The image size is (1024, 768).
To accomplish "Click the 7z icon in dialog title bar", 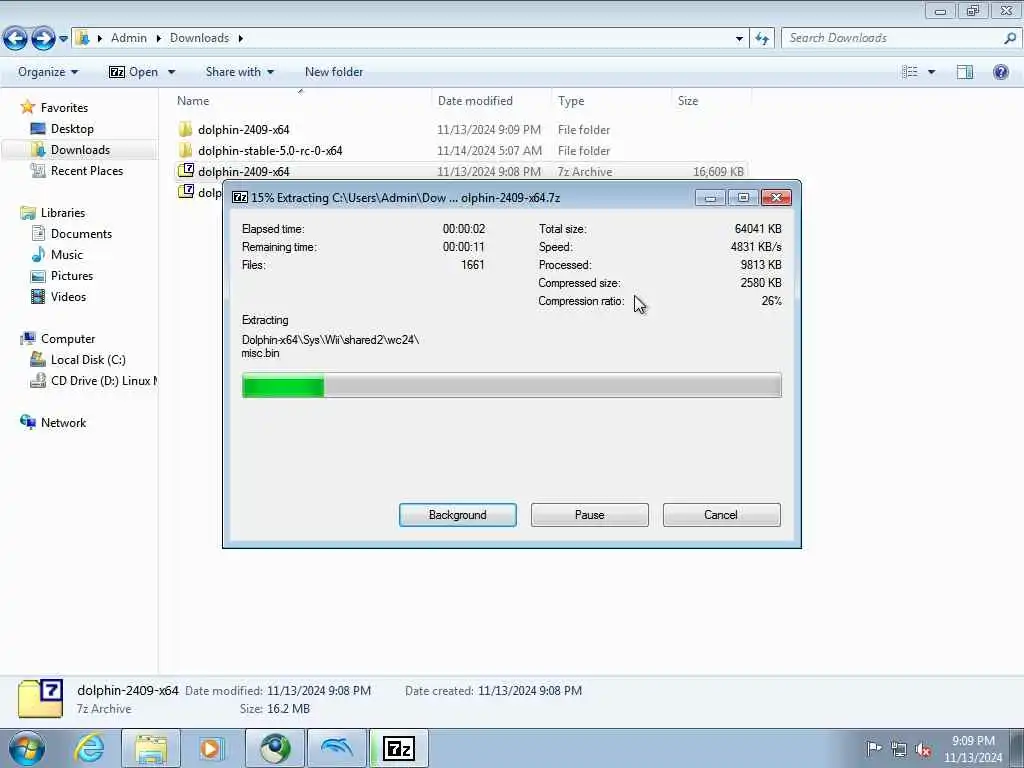I will point(240,197).
